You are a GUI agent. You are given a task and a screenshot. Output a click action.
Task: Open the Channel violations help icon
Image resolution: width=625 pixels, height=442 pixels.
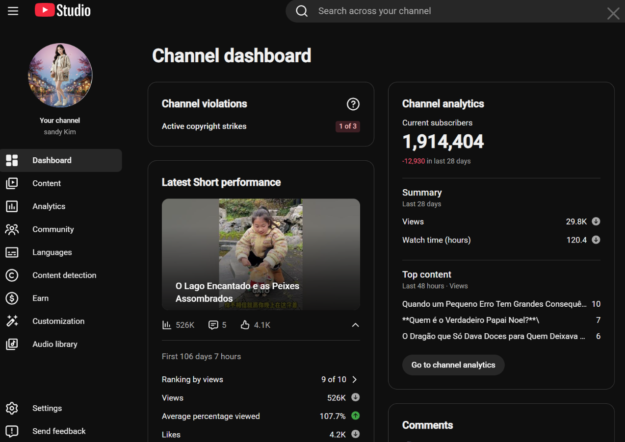click(x=353, y=104)
